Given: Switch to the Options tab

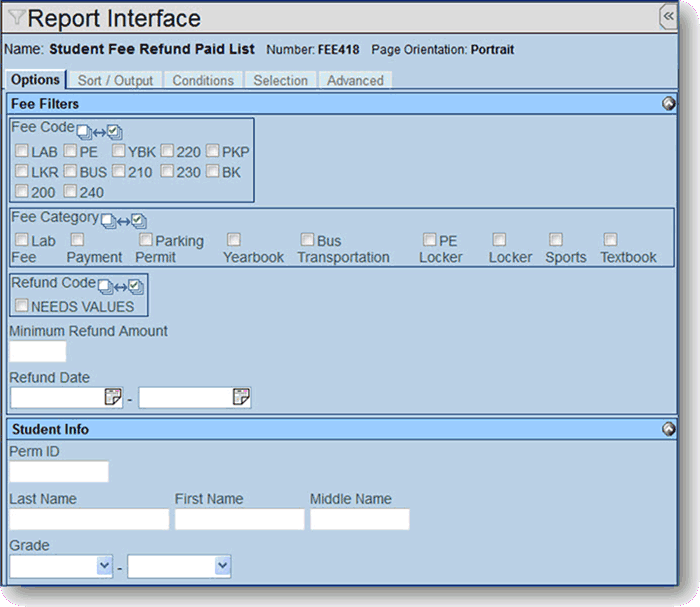Looking at the screenshot, I should (x=36, y=80).
